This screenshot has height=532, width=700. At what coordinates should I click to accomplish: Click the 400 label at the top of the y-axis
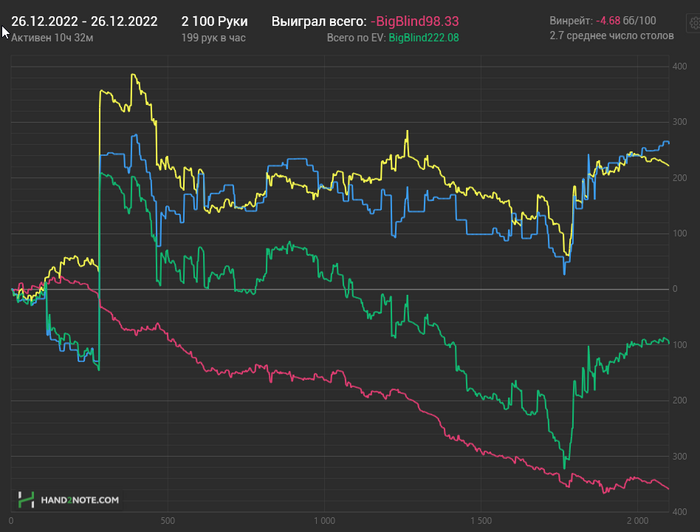click(679, 66)
